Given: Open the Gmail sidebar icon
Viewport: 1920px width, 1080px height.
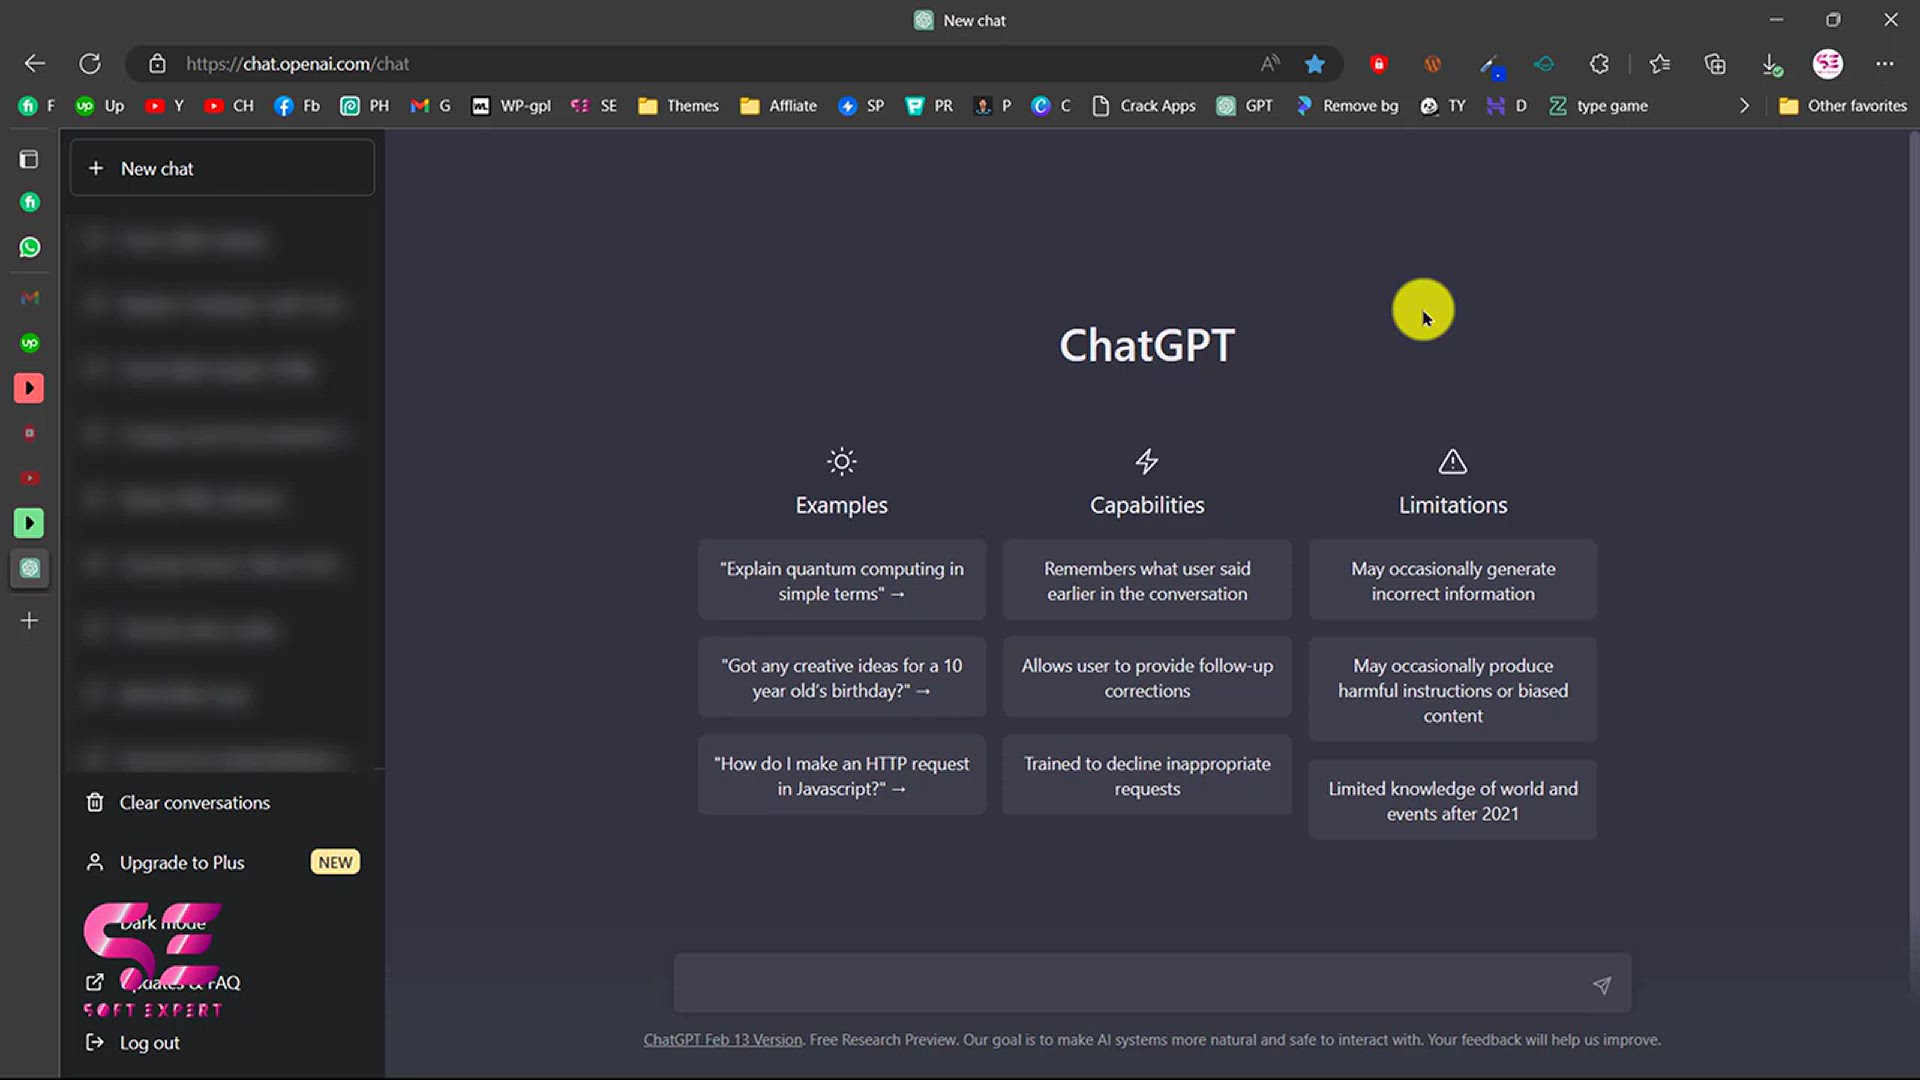Looking at the screenshot, I should (30, 297).
